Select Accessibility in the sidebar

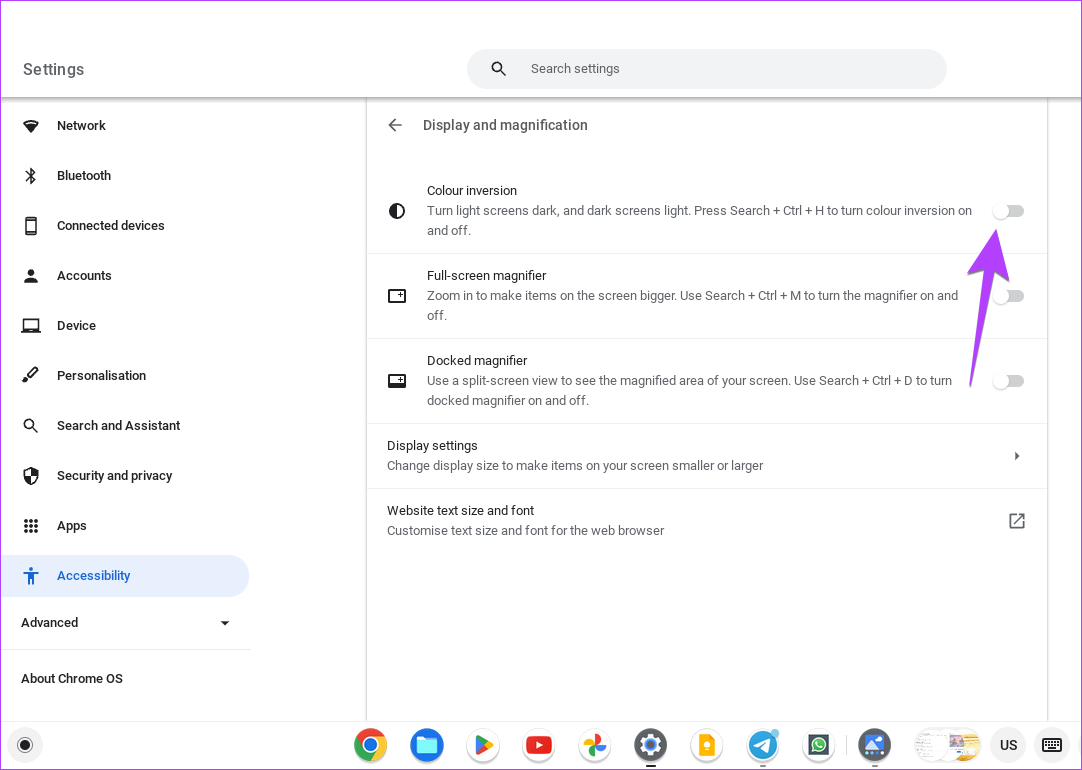tap(93, 575)
